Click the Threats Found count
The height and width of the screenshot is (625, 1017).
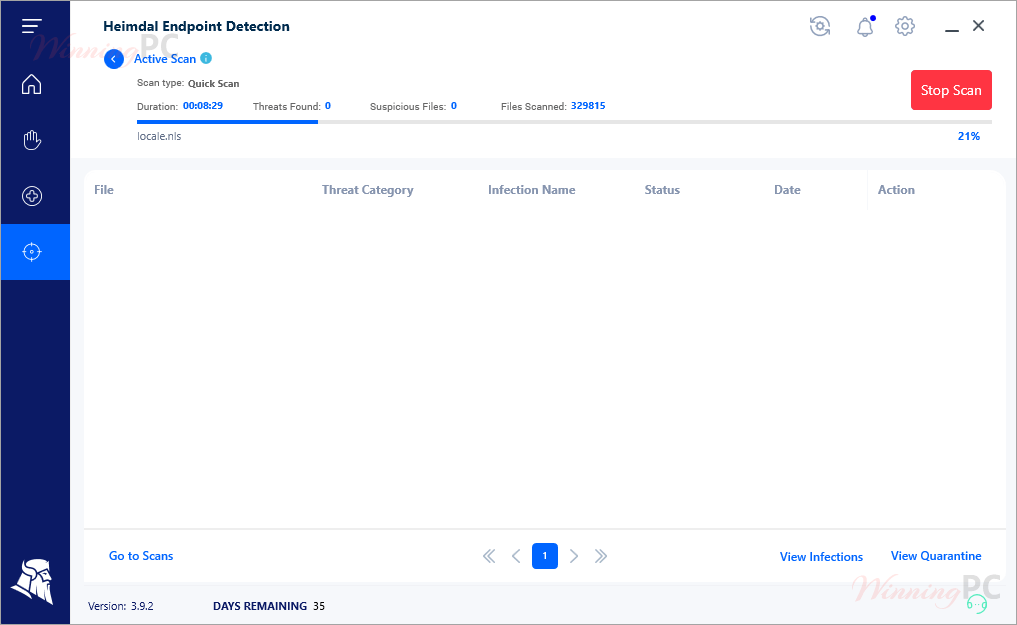(328, 106)
